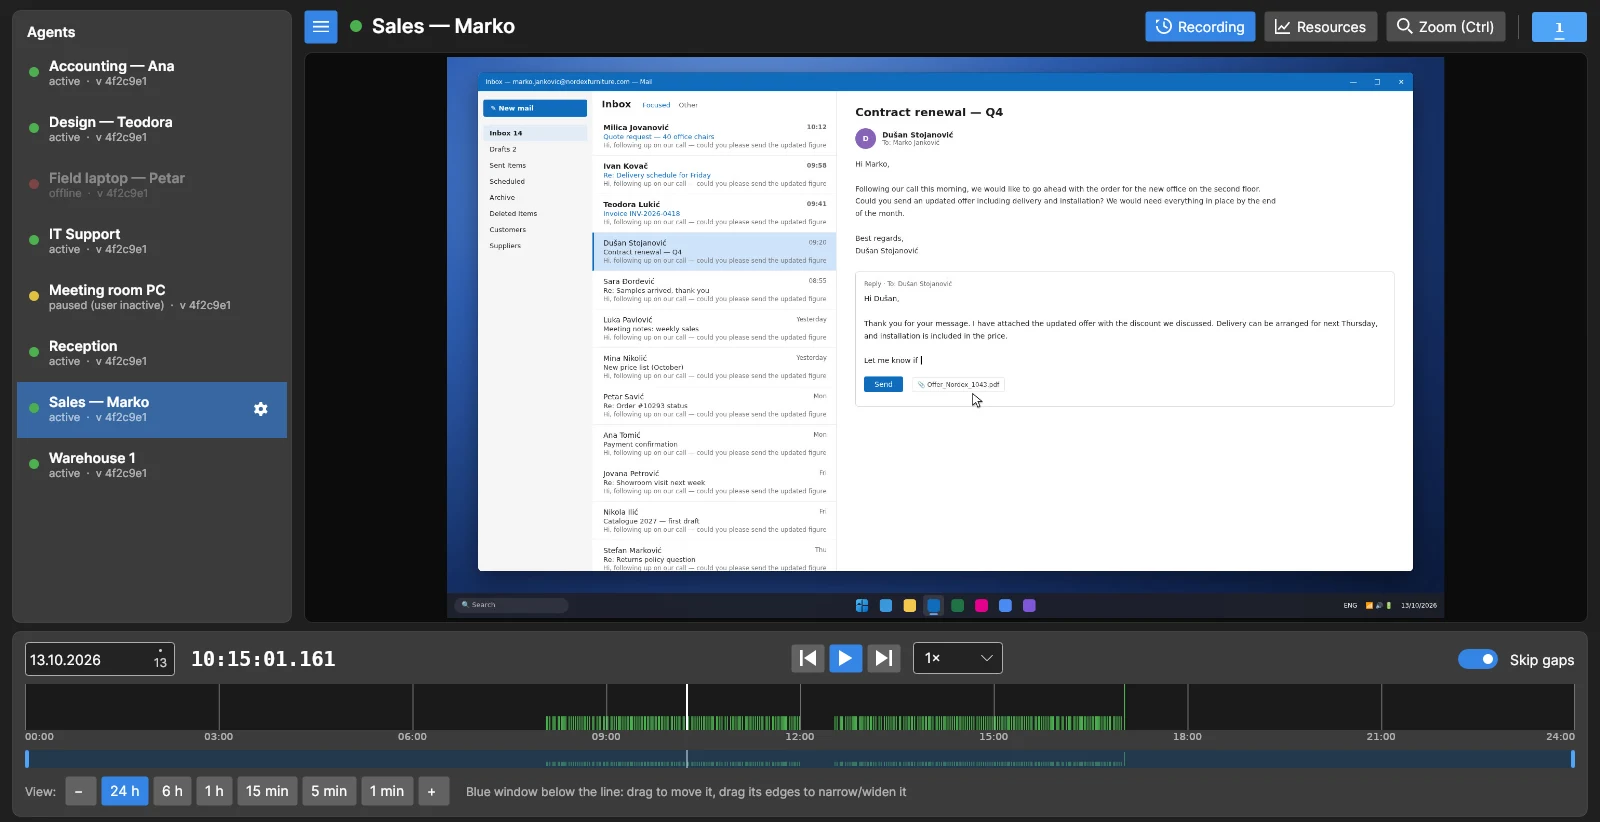Click the Agents panel heading
Screen dimensions: 1600x822
pyautogui.click(x=51, y=32)
